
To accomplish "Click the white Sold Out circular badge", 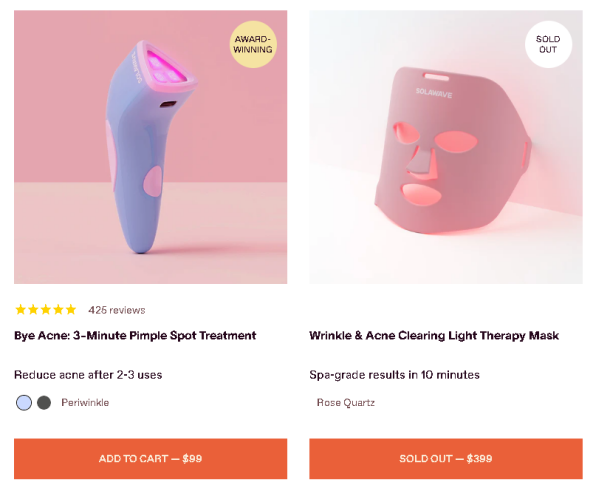I will point(548,44).
